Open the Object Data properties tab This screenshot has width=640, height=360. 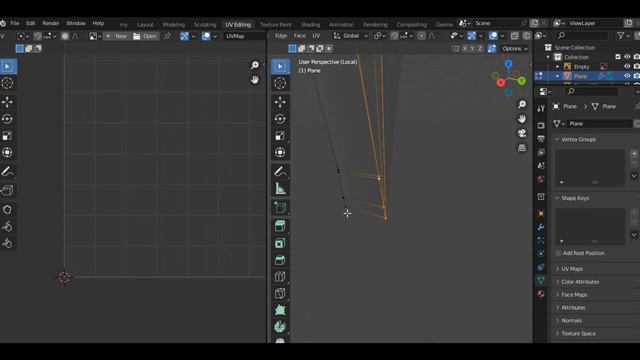(x=541, y=280)
